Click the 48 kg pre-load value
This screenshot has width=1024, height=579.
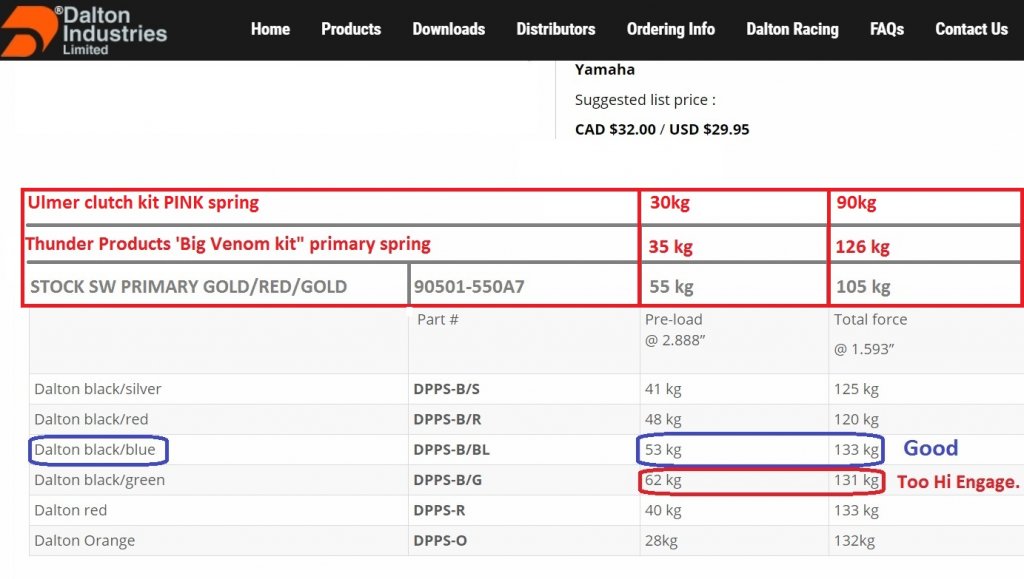pyautogui.click(x=663, y=419)
